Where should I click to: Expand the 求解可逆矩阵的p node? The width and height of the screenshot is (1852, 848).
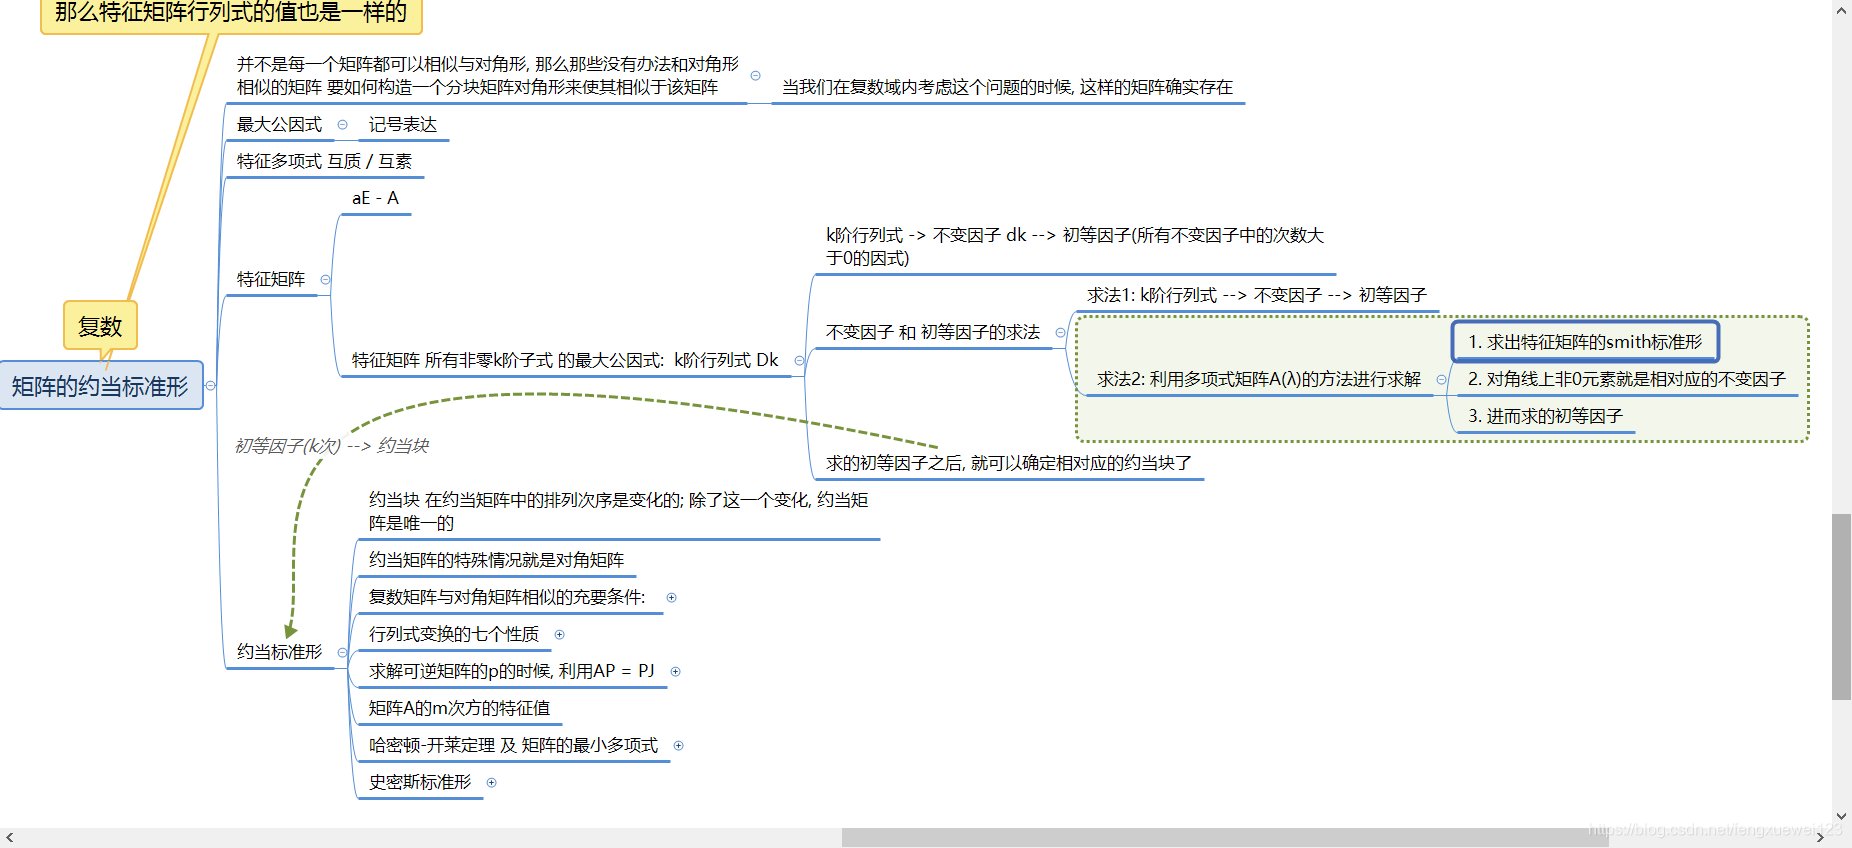click(676, 672)
